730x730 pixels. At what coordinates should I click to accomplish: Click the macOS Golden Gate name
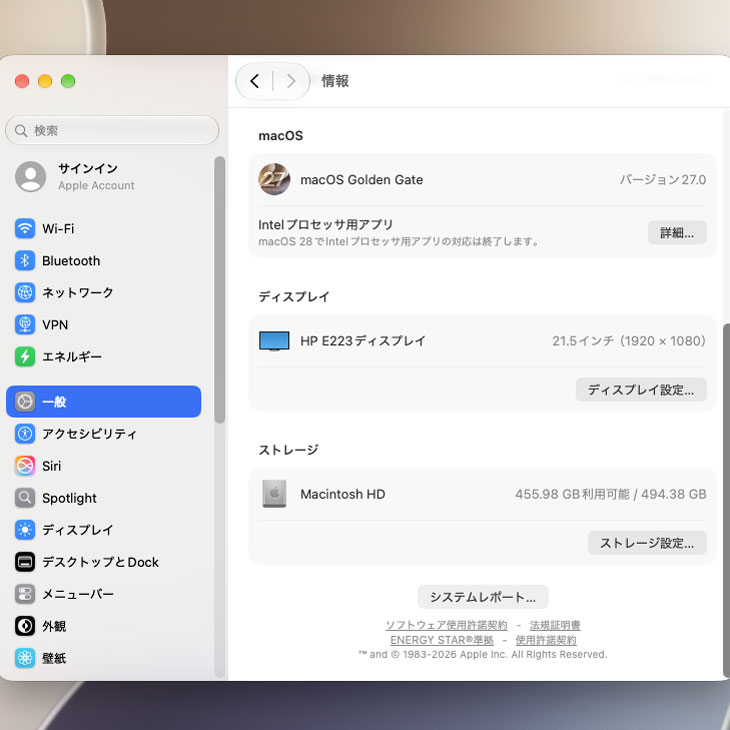(x=362, y=180)
